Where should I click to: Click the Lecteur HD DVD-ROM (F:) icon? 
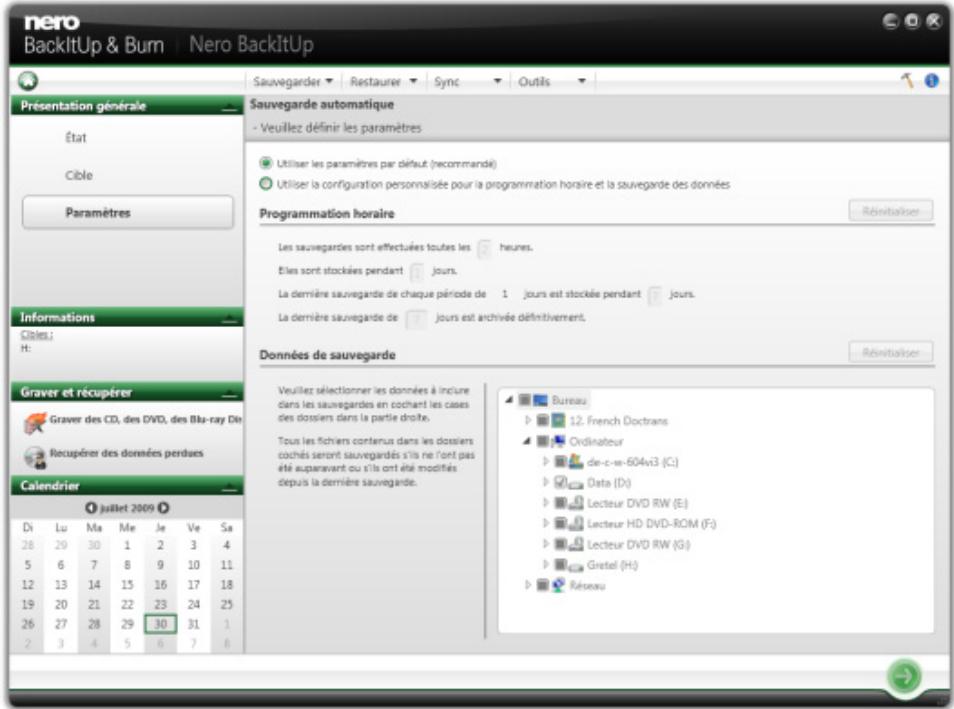coord(576,523)
